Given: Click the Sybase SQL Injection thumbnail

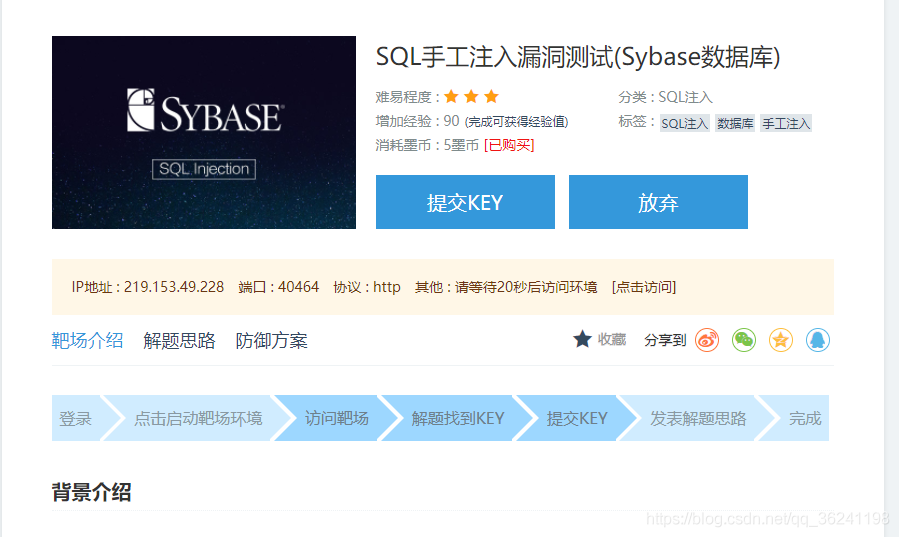Looking at the screenshot, I should pyautogui.click(x=204, y=132).
